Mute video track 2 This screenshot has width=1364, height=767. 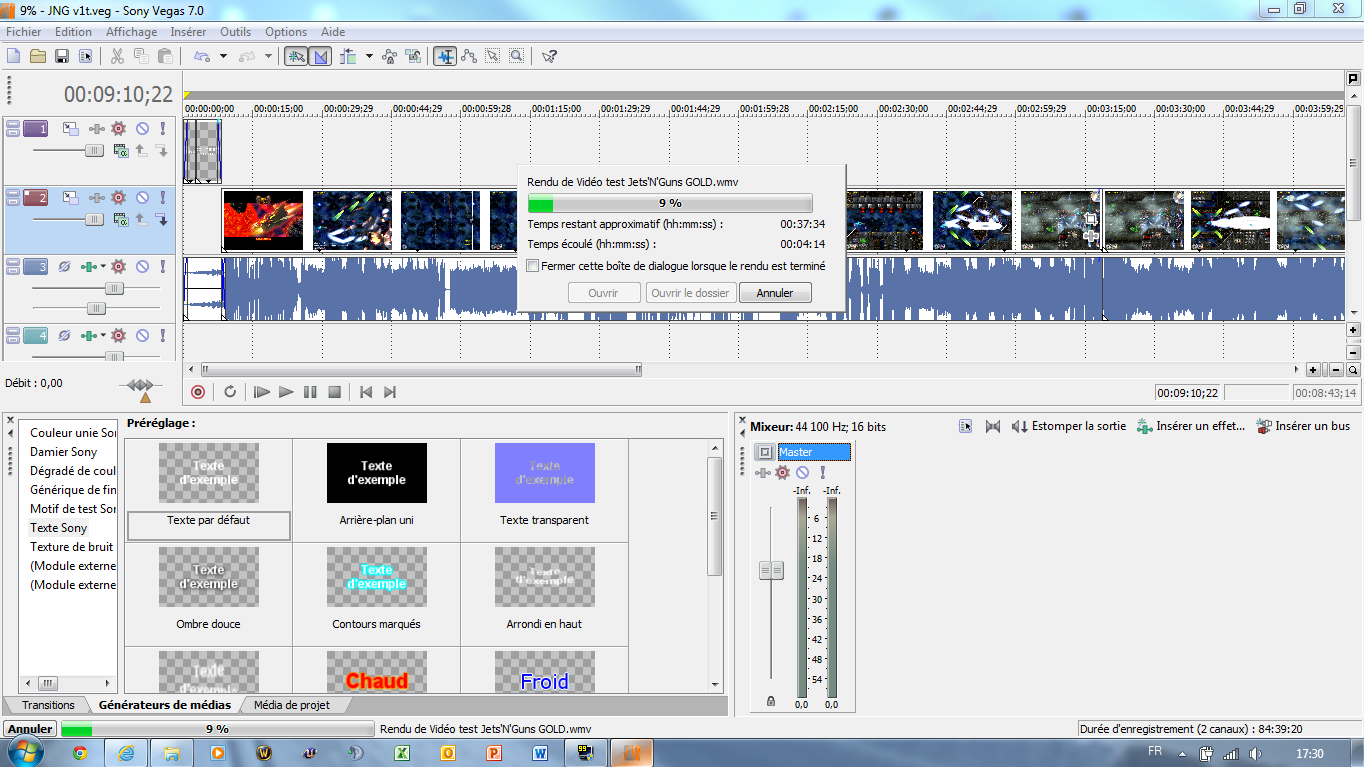143,198
